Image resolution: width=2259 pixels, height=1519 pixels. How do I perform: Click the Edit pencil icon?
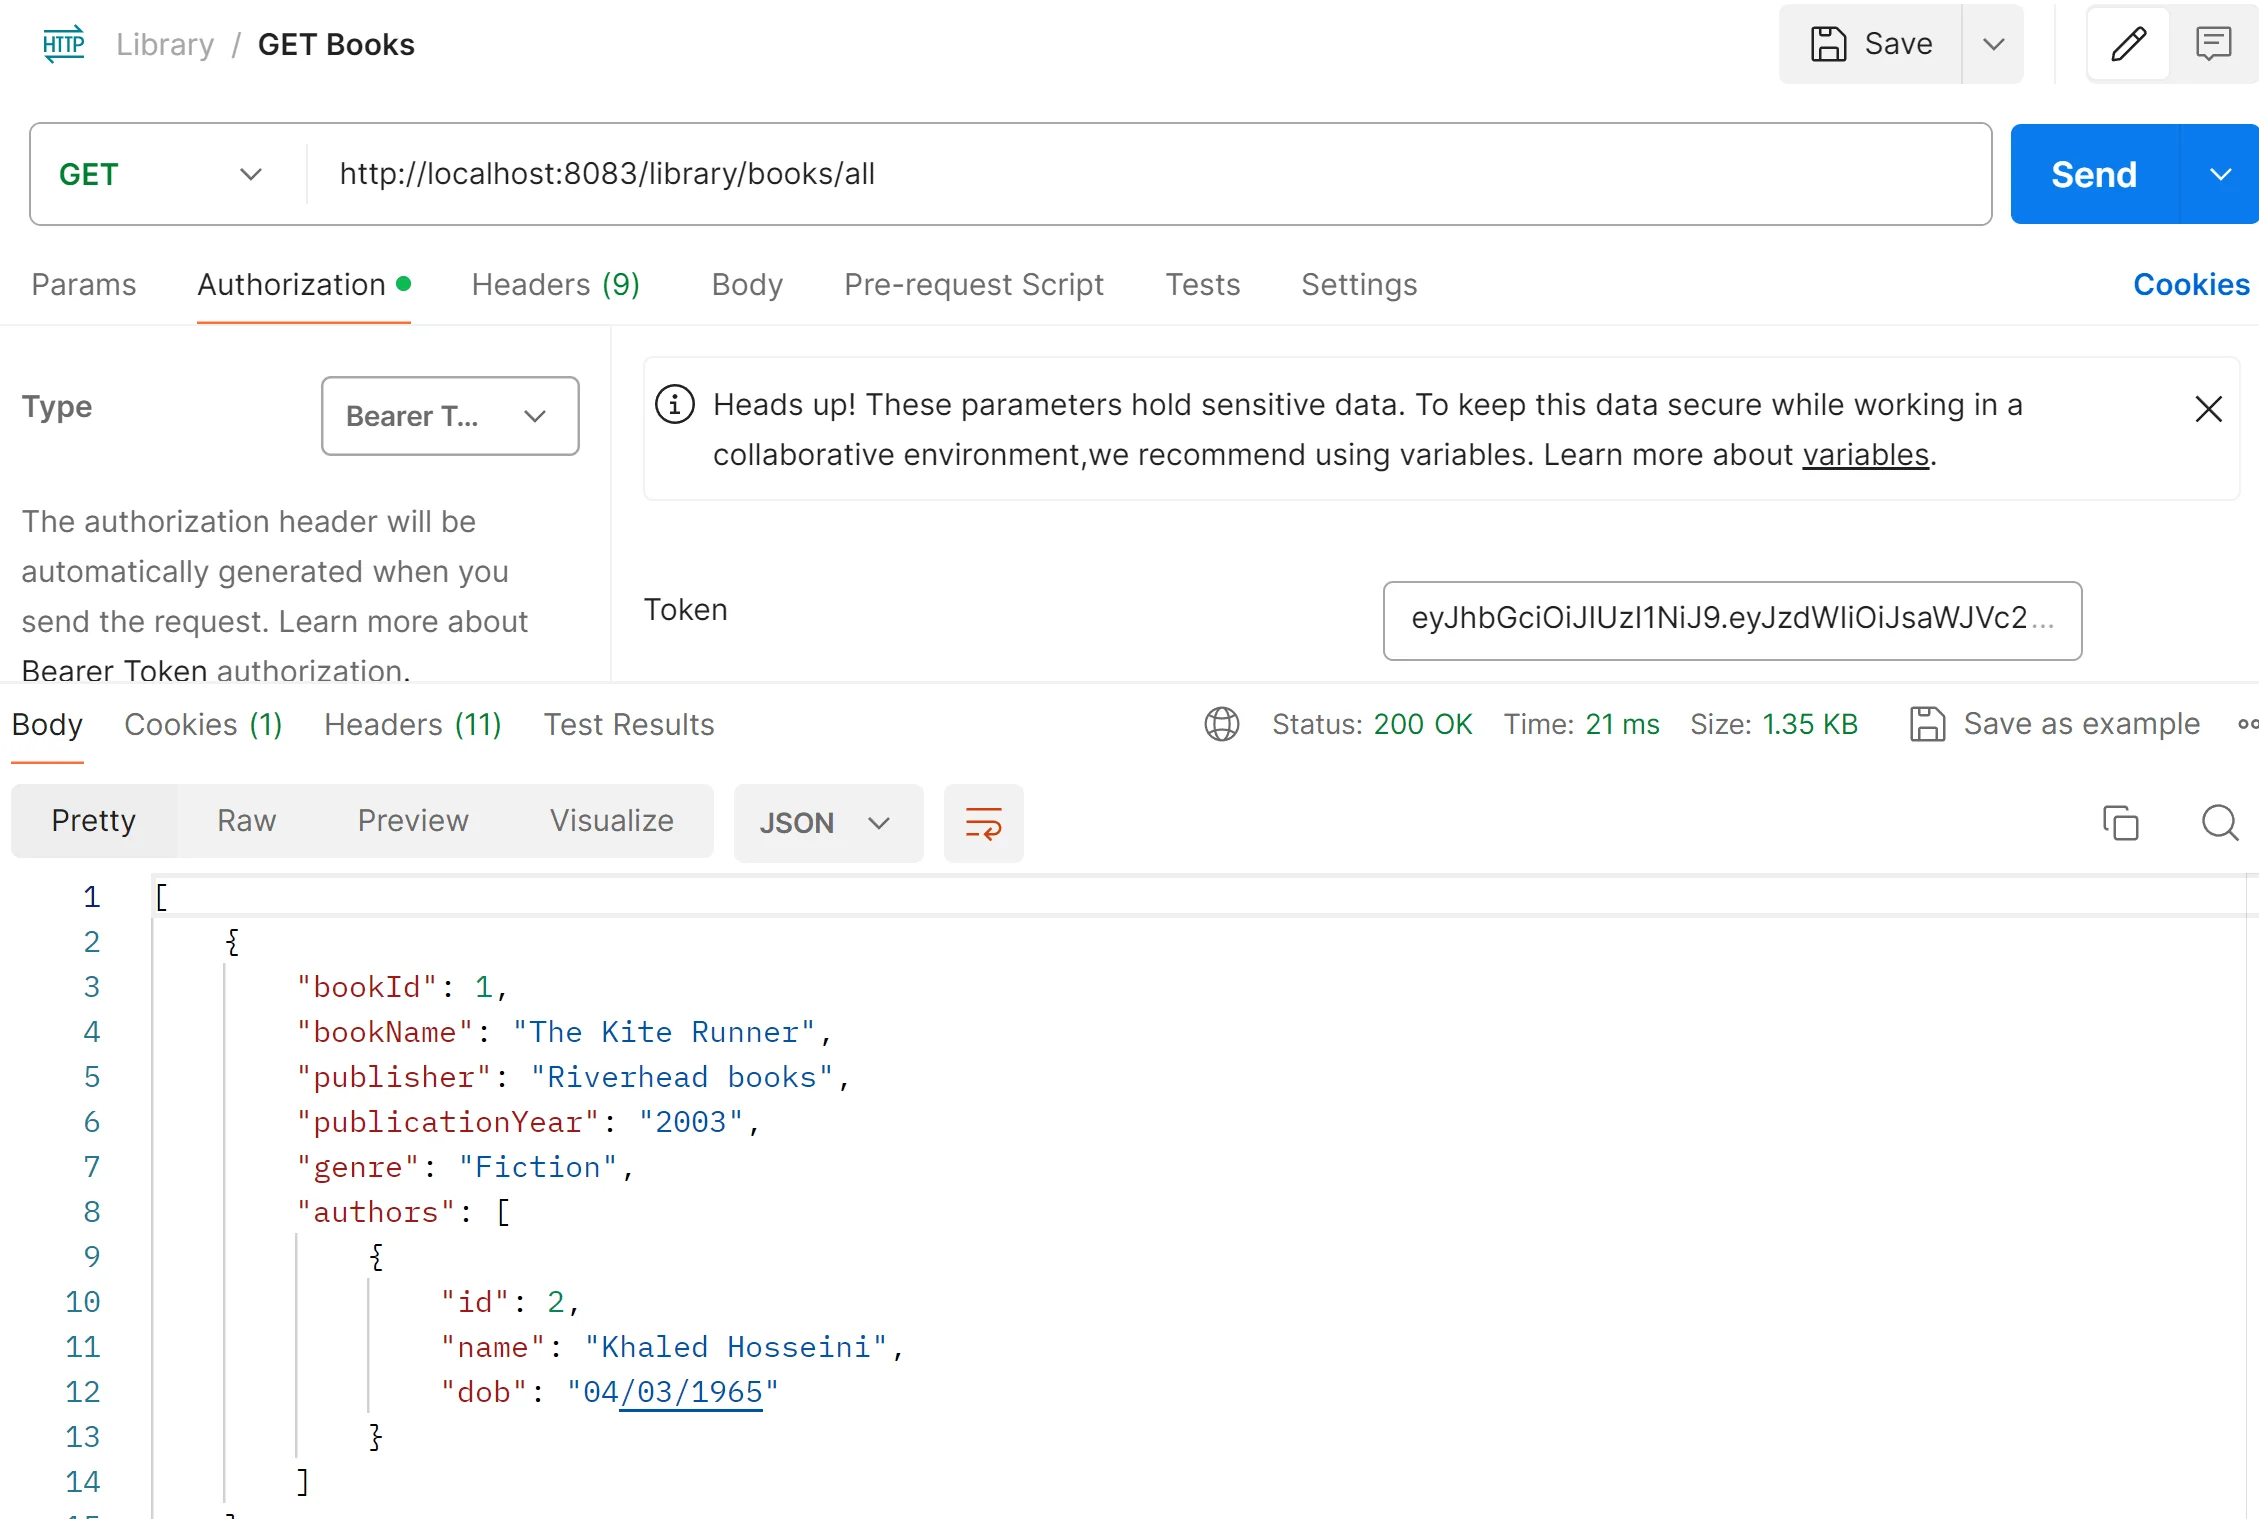pyautogui.click(x=2129, y=46)
